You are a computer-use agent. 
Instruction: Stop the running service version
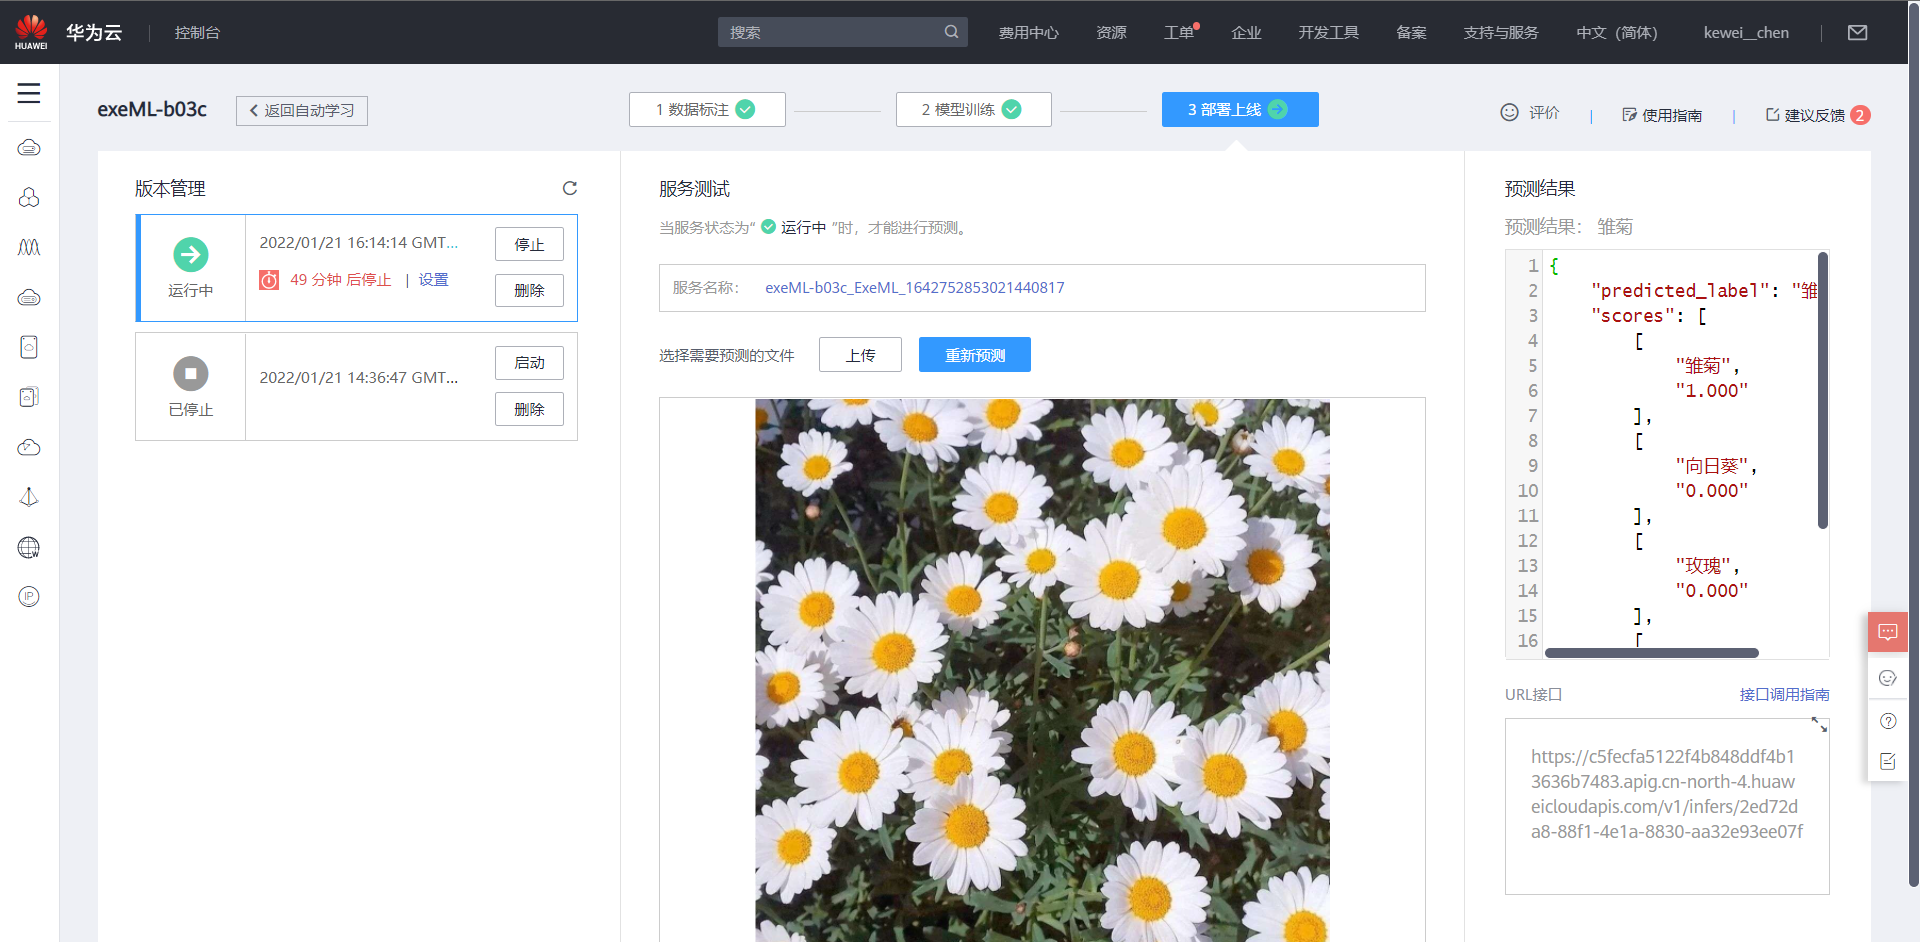[529, 243]
